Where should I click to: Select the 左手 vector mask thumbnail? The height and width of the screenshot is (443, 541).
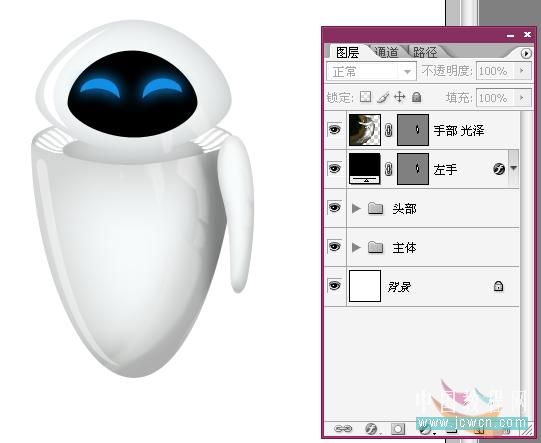pyautogui.click(x=413, y=169)
